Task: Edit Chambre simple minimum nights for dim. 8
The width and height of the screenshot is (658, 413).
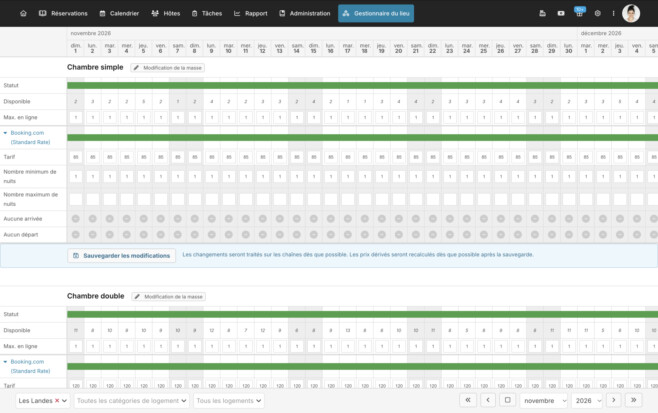Action: click(x=195, y=176)
